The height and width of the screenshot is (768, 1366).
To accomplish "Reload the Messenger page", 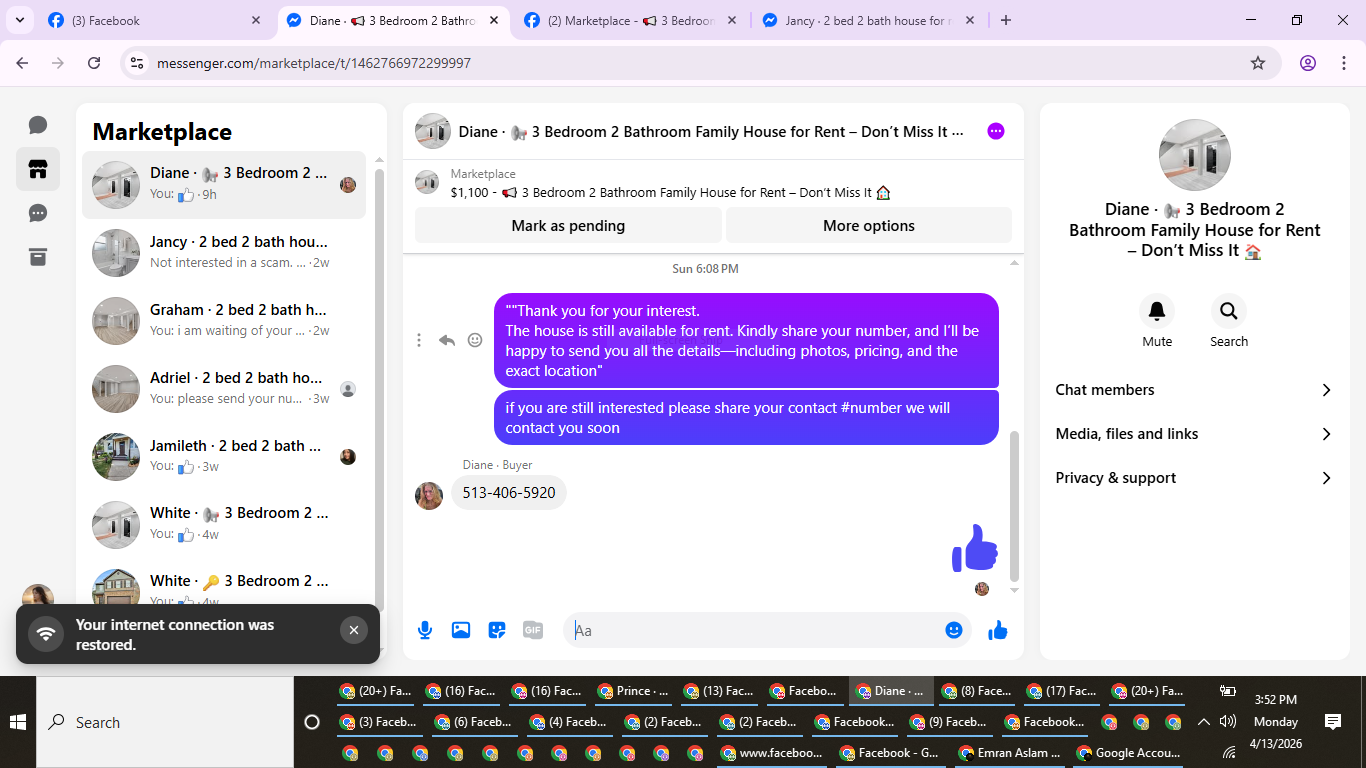I will tap(94, 63).
